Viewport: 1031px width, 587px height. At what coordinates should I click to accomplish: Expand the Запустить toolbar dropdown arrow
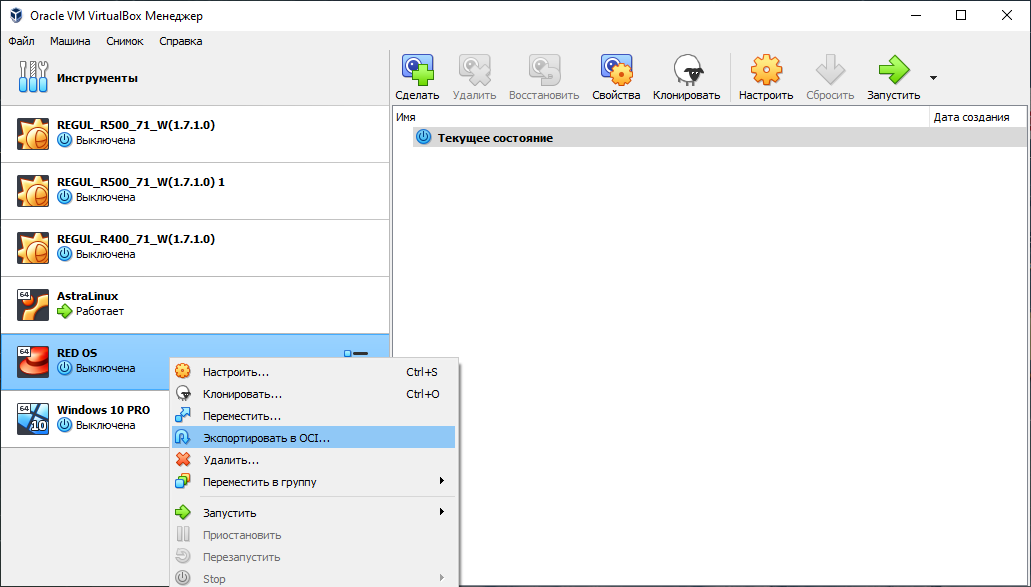click(x=933, y=78)
